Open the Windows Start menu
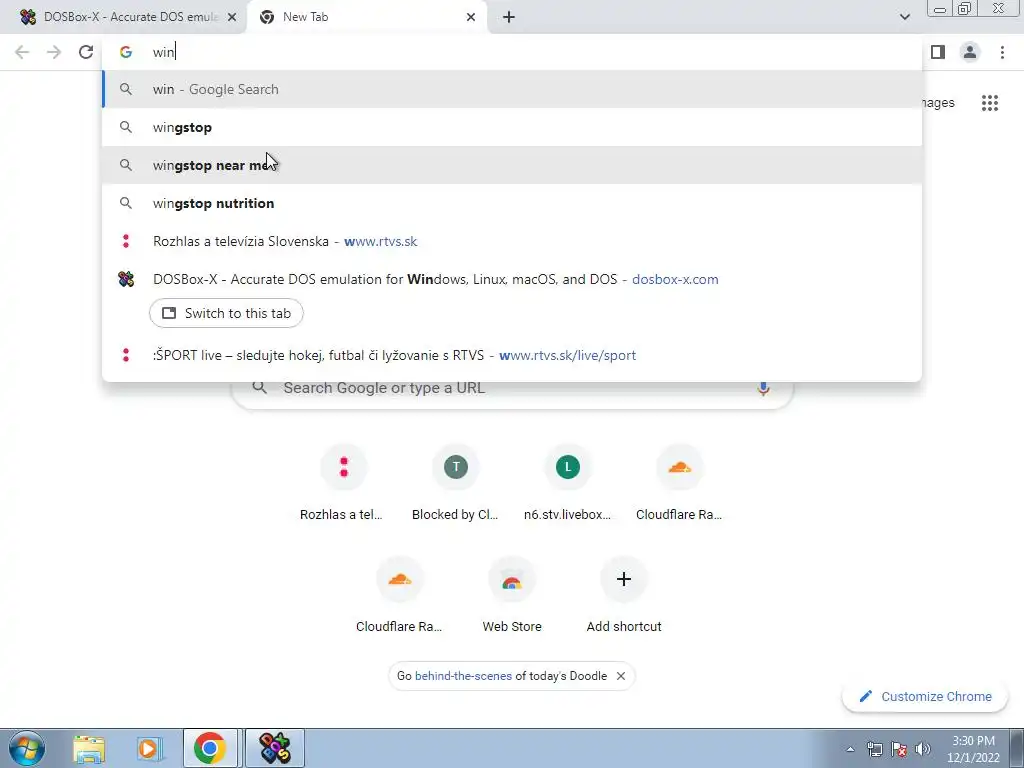Viewport: 1024px width, 768px height. pos(27,748)
